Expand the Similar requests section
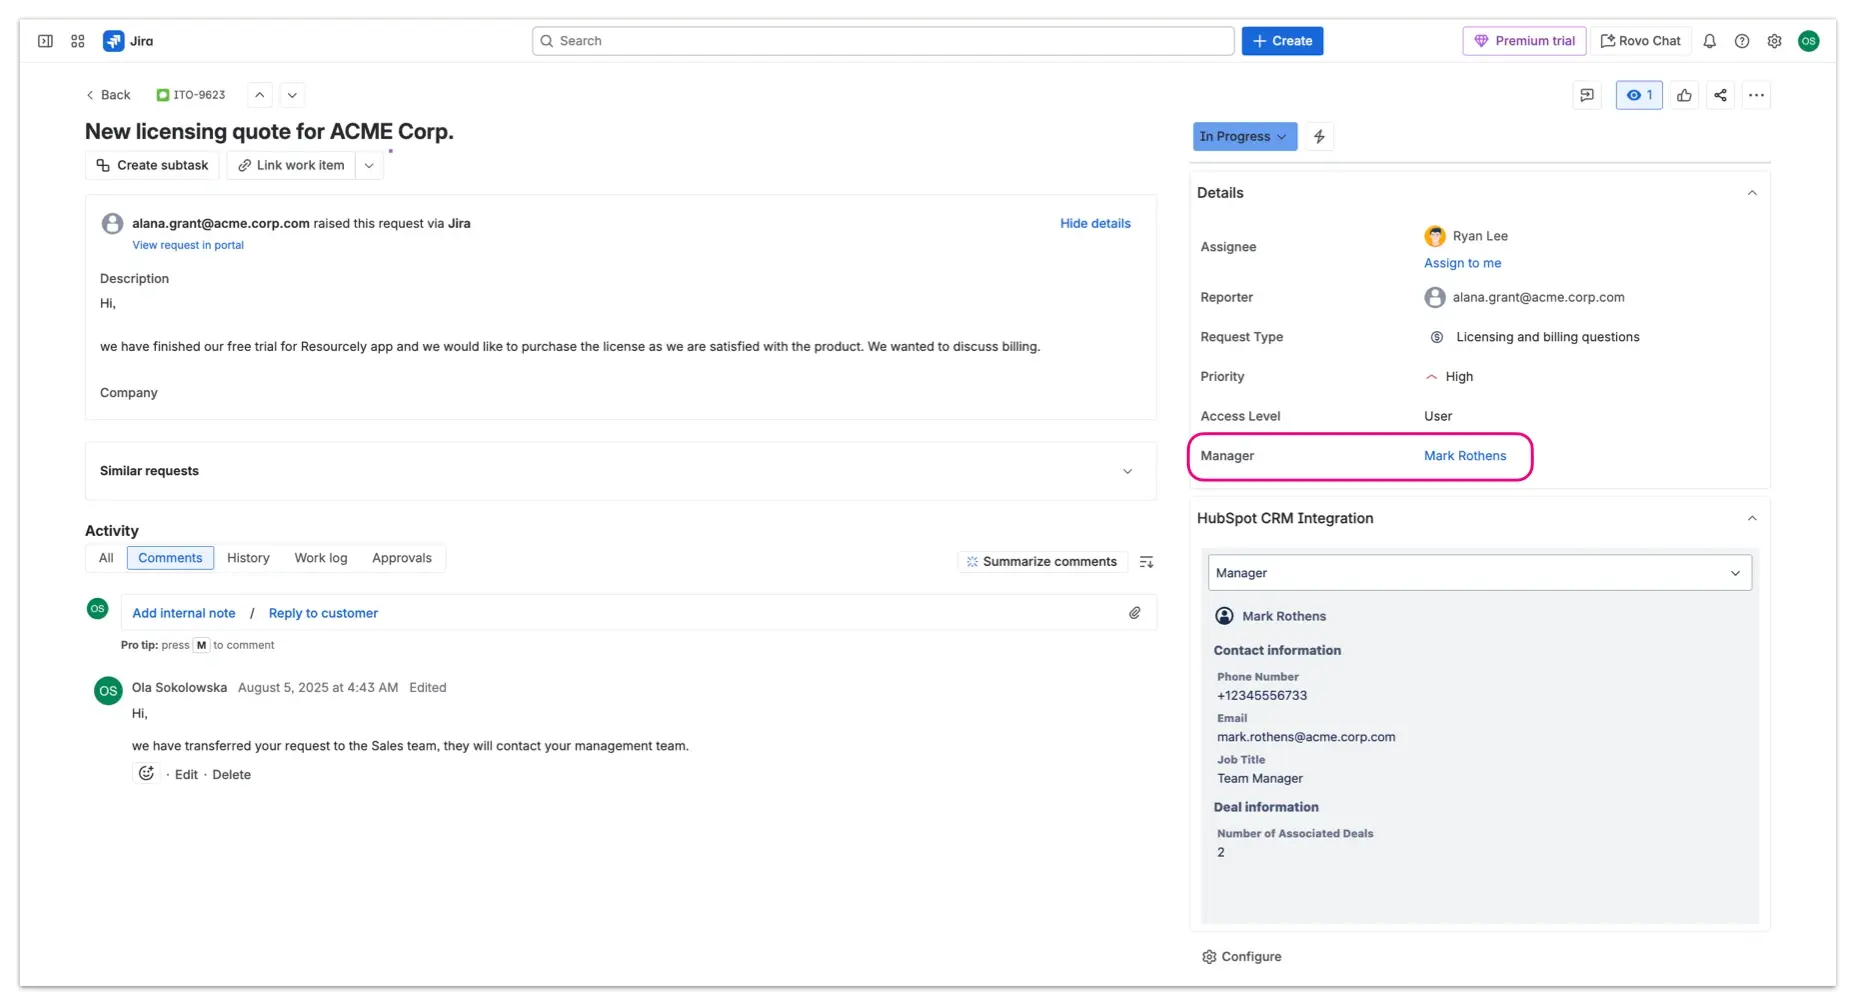Image resolution: width=1864 pixels, height=1008 pixels. pos(1127,471)
